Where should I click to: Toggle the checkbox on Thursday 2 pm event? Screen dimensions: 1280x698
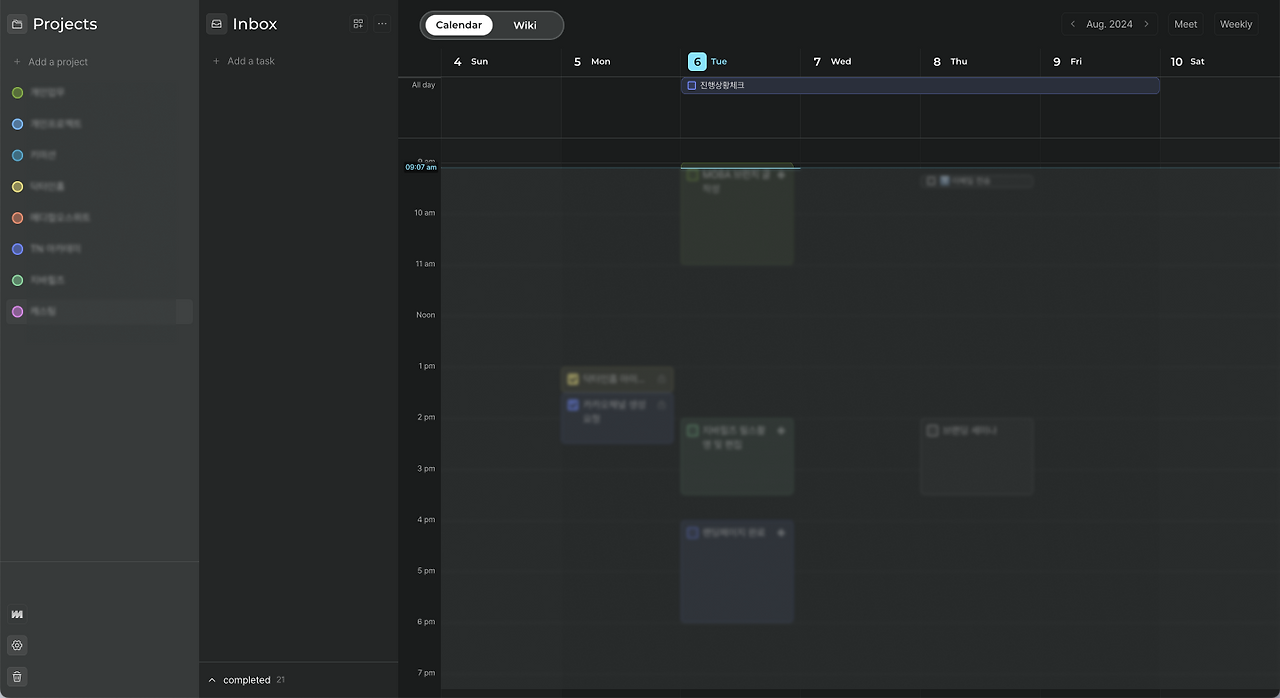click(x=932, y=431)
